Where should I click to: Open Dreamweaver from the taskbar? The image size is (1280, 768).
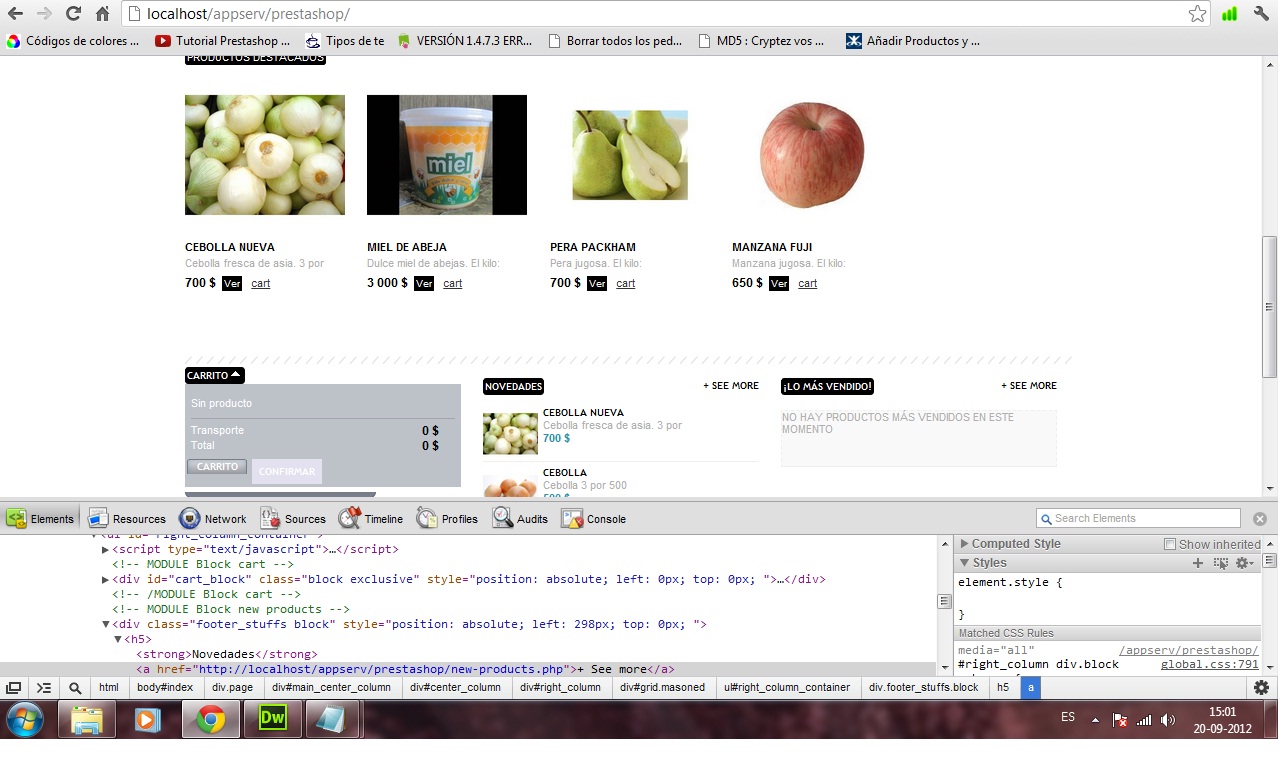272,719
